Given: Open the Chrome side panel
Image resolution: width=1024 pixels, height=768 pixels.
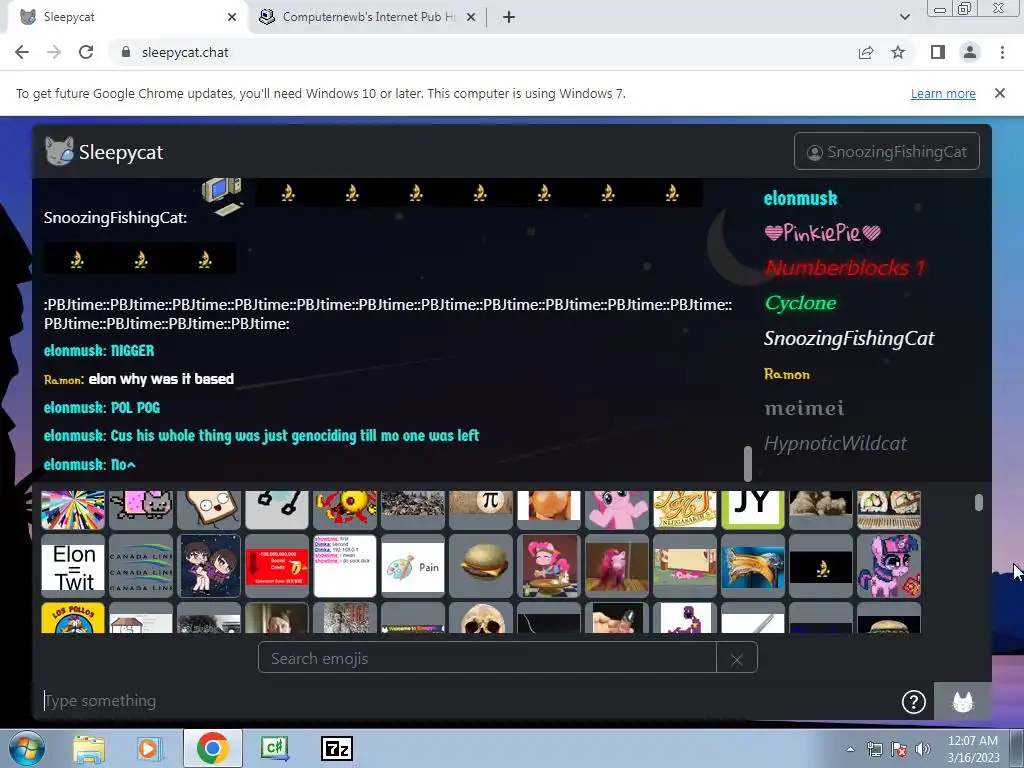Looking at the screenshot, I should pos(938,52).
